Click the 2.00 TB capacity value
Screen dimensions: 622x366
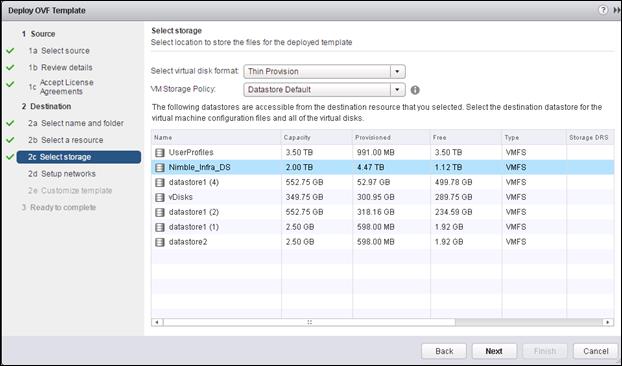299,168
